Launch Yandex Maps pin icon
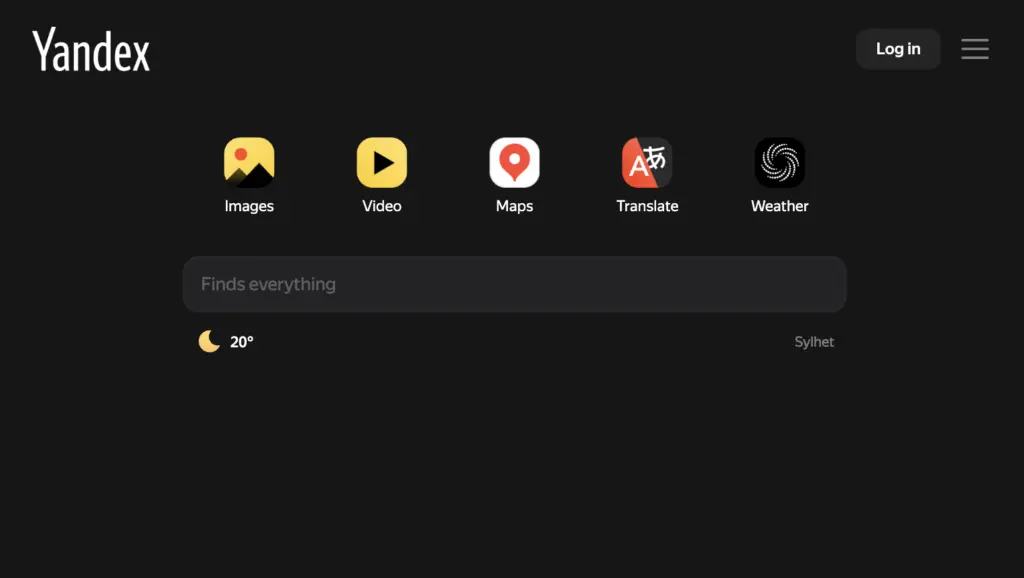Screen dimensions: 1024x578 pyautogui.click(x=515, y=162)
